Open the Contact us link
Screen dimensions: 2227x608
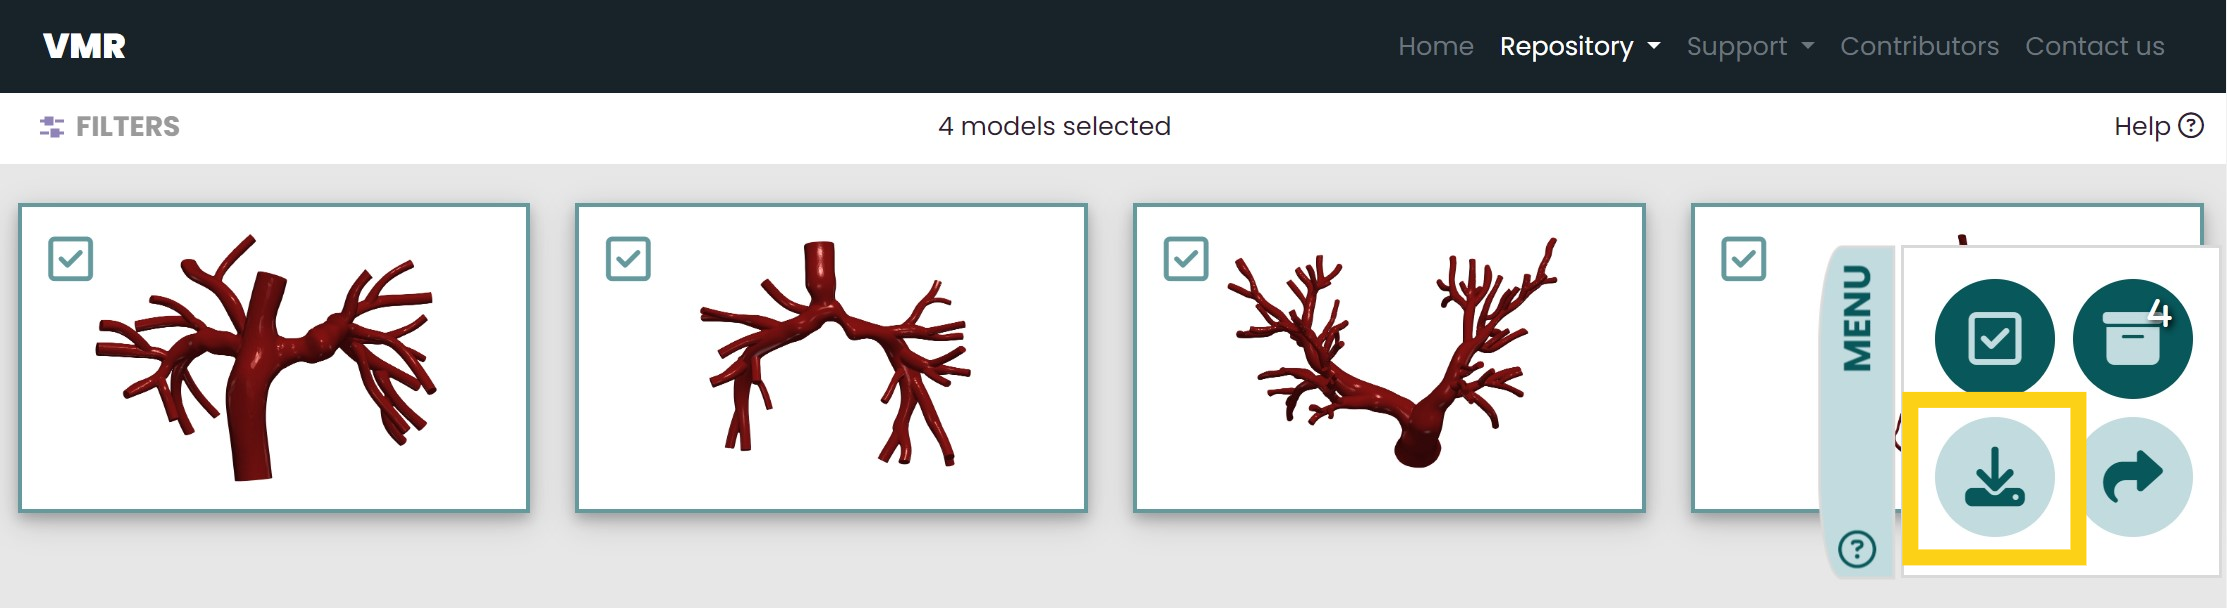[2095, 46]
